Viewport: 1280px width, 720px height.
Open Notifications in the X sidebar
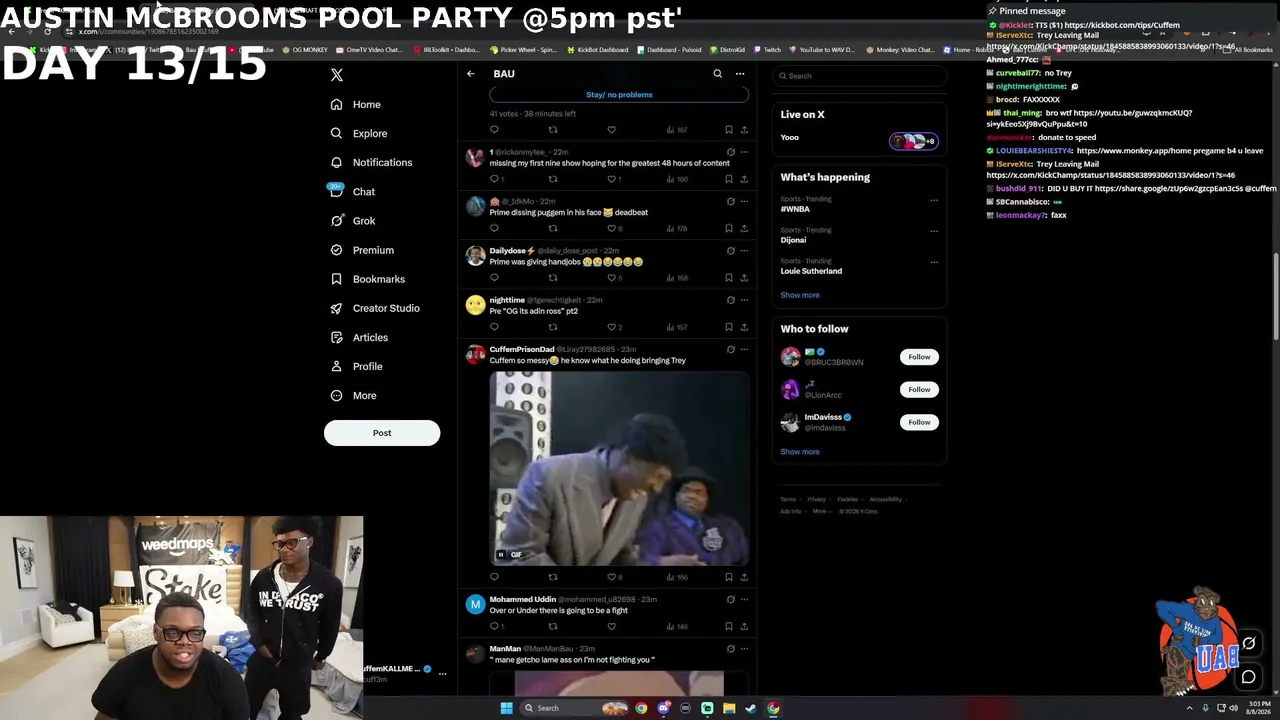pyautogui.click(x=371, y=162)
